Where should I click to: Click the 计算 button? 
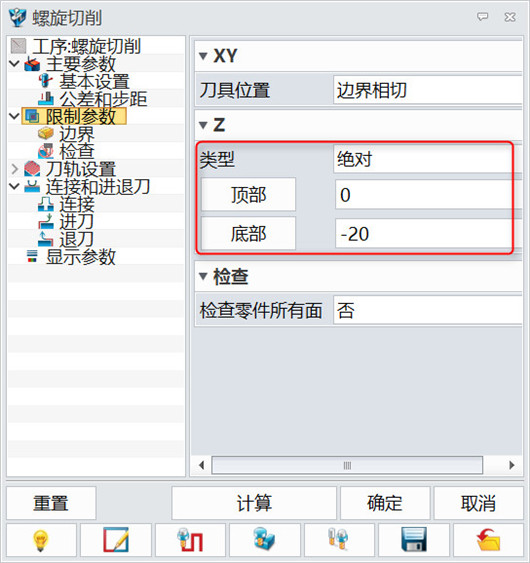point(254,503)
